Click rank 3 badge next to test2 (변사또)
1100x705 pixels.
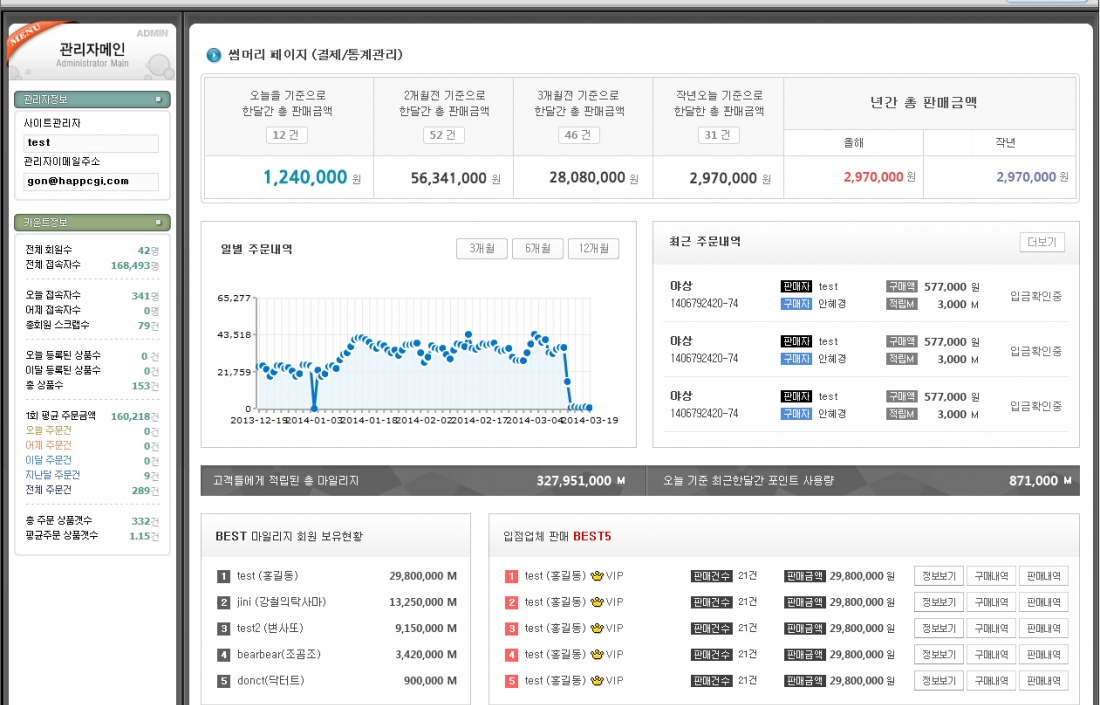(224, 628)
